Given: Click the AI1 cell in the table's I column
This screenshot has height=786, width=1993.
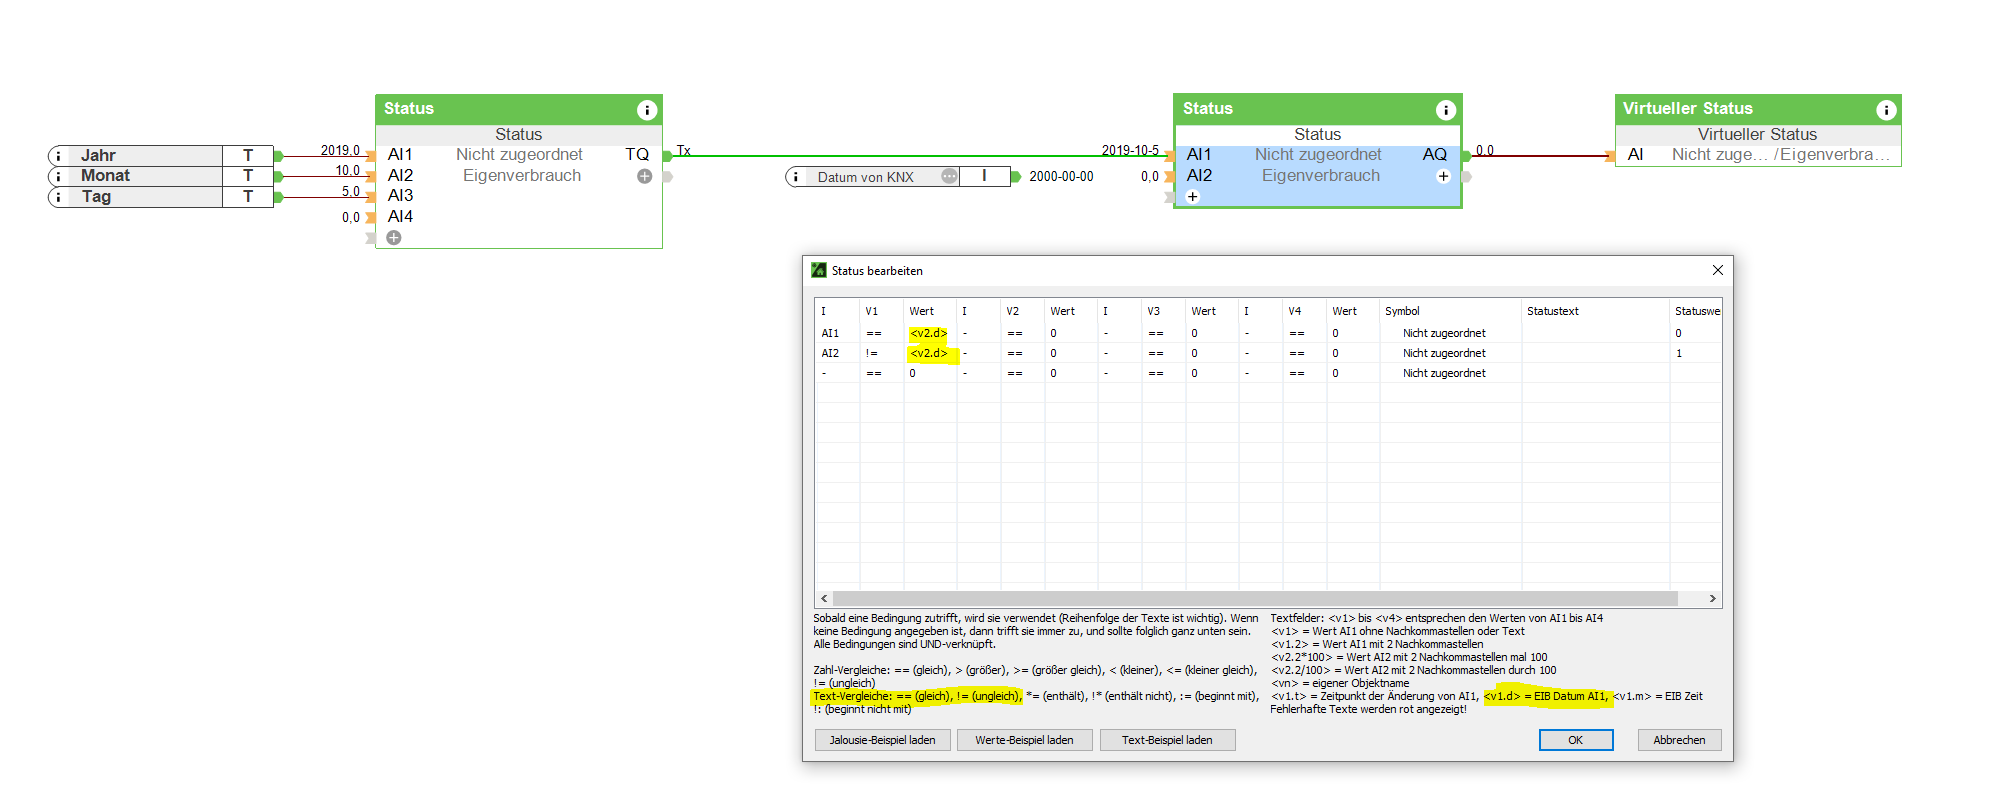Looking at the screenshot, I should pos(830,333).
